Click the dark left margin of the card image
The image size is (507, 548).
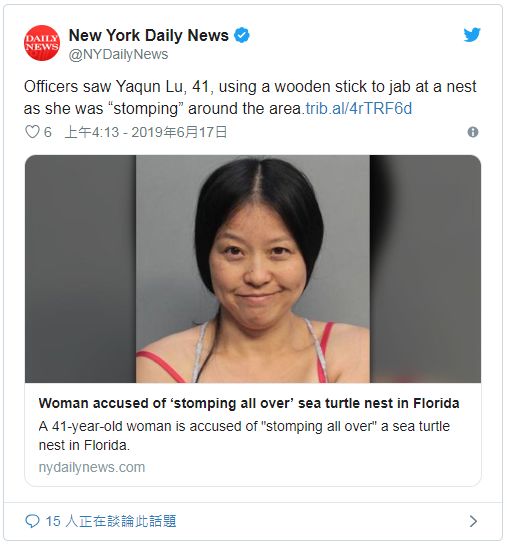point(80,269)
